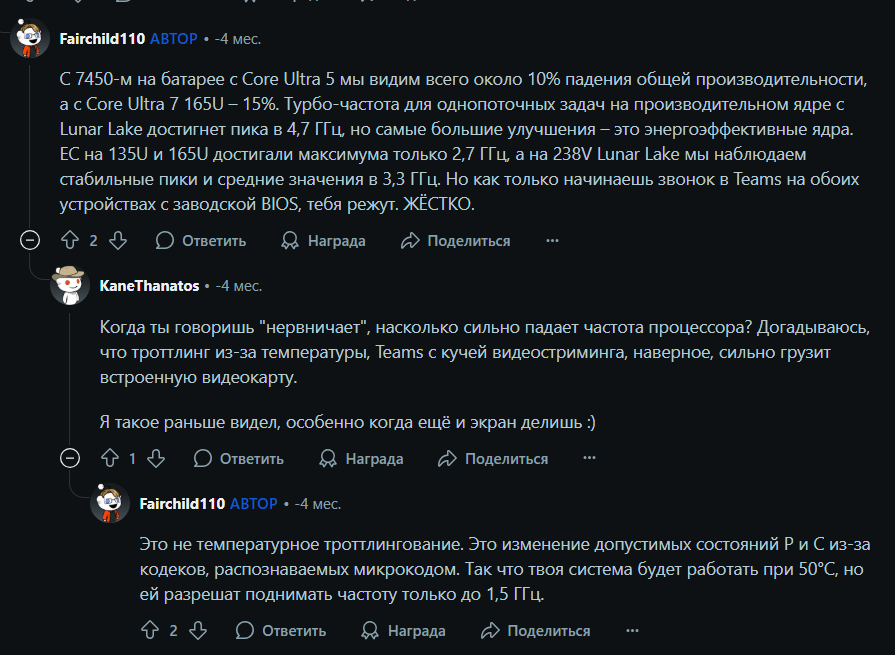Reply to Fairchild110's first comment
The image size is (895, 655).
coord(201,241)
